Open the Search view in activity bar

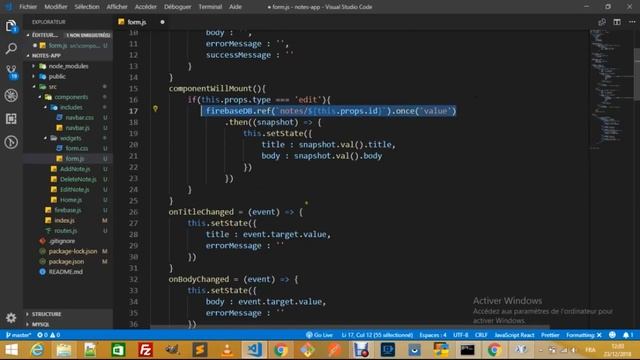pyautogui.click(x=11, y=49)
